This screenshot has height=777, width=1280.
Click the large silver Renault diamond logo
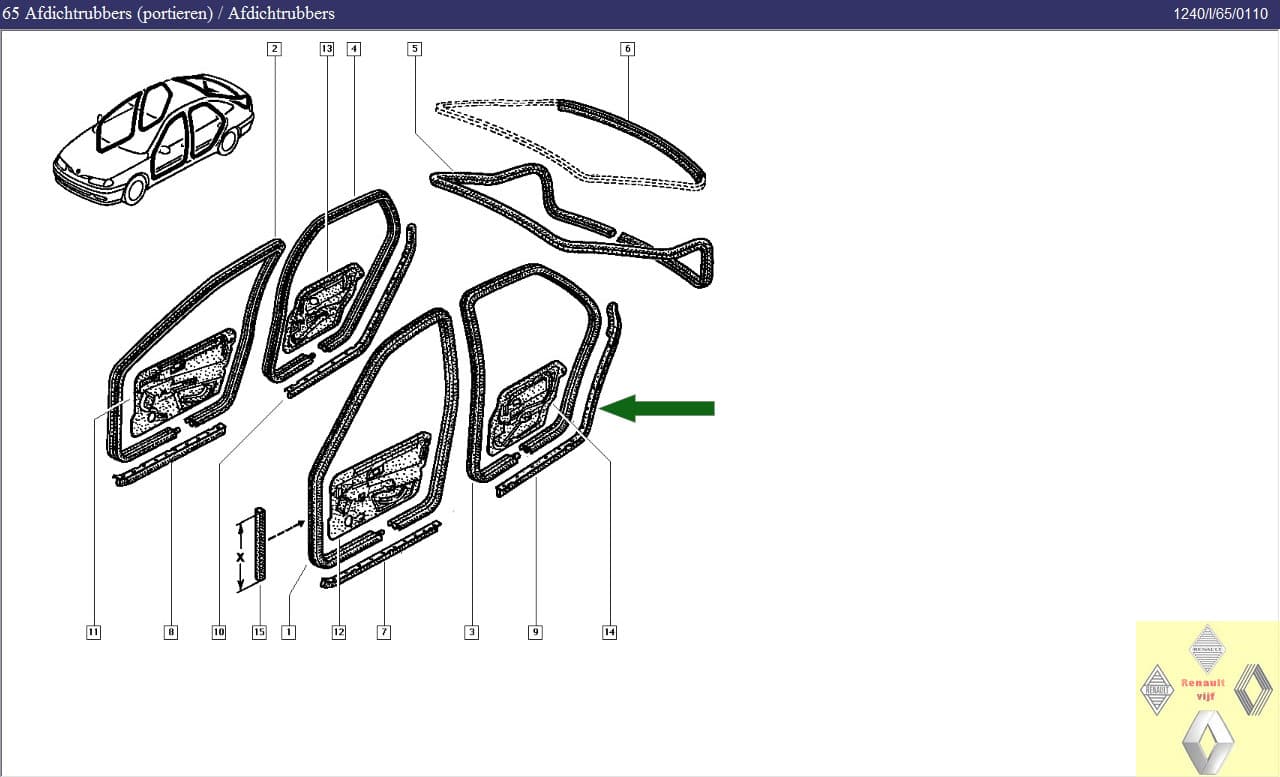[x=1207, y=741]
